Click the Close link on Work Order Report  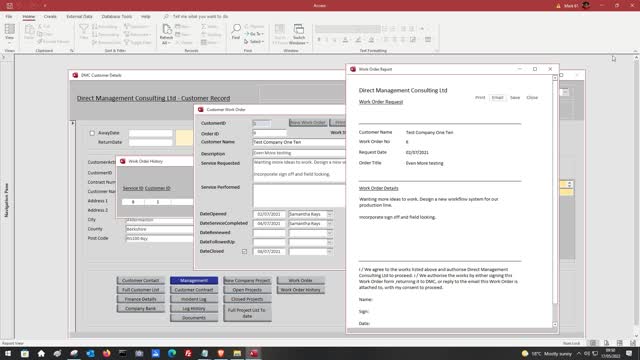[x=532, y=98]
